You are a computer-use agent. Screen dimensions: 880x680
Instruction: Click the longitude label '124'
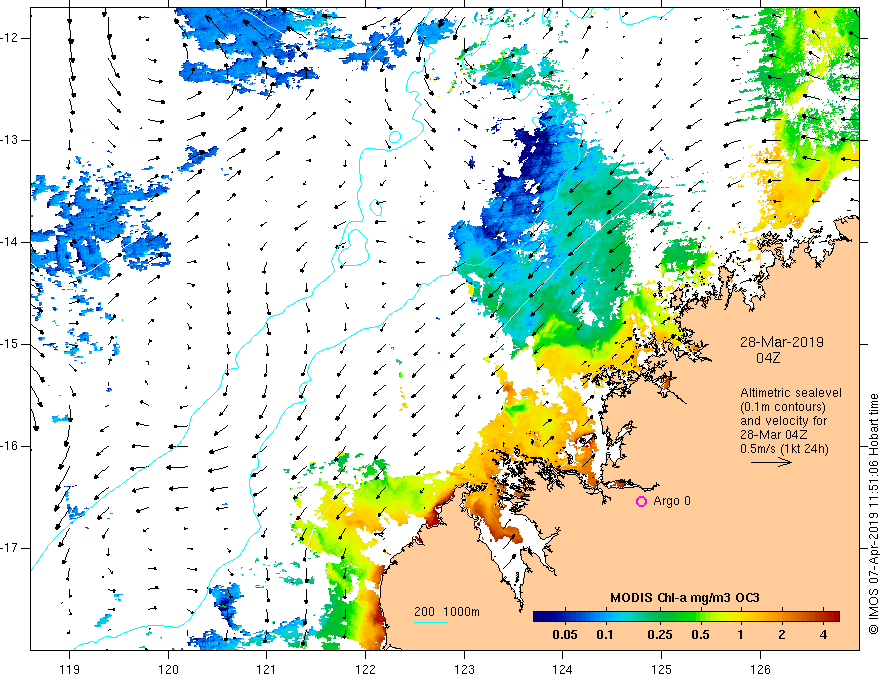tap(563, 670)
